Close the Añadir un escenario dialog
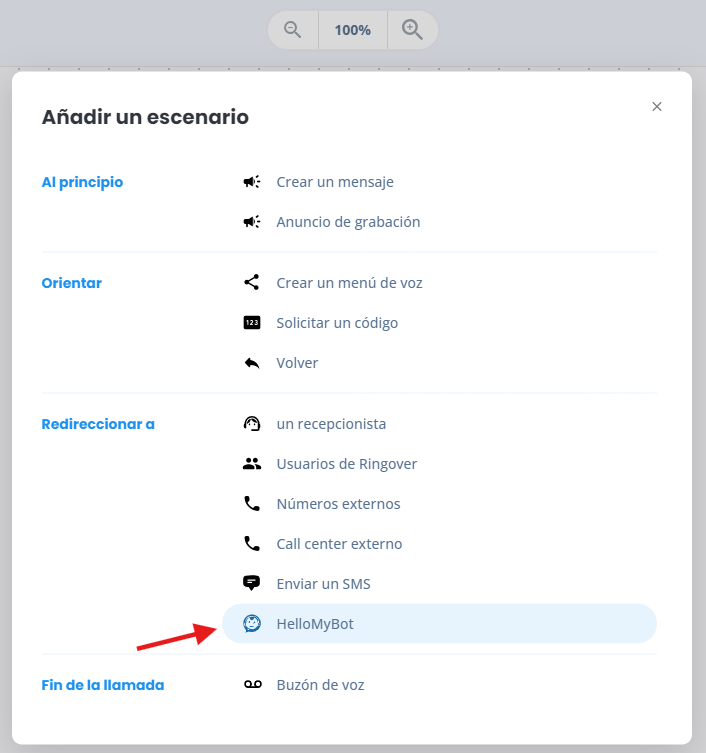The height and width of the screenshot is (753, 706). 657,107
